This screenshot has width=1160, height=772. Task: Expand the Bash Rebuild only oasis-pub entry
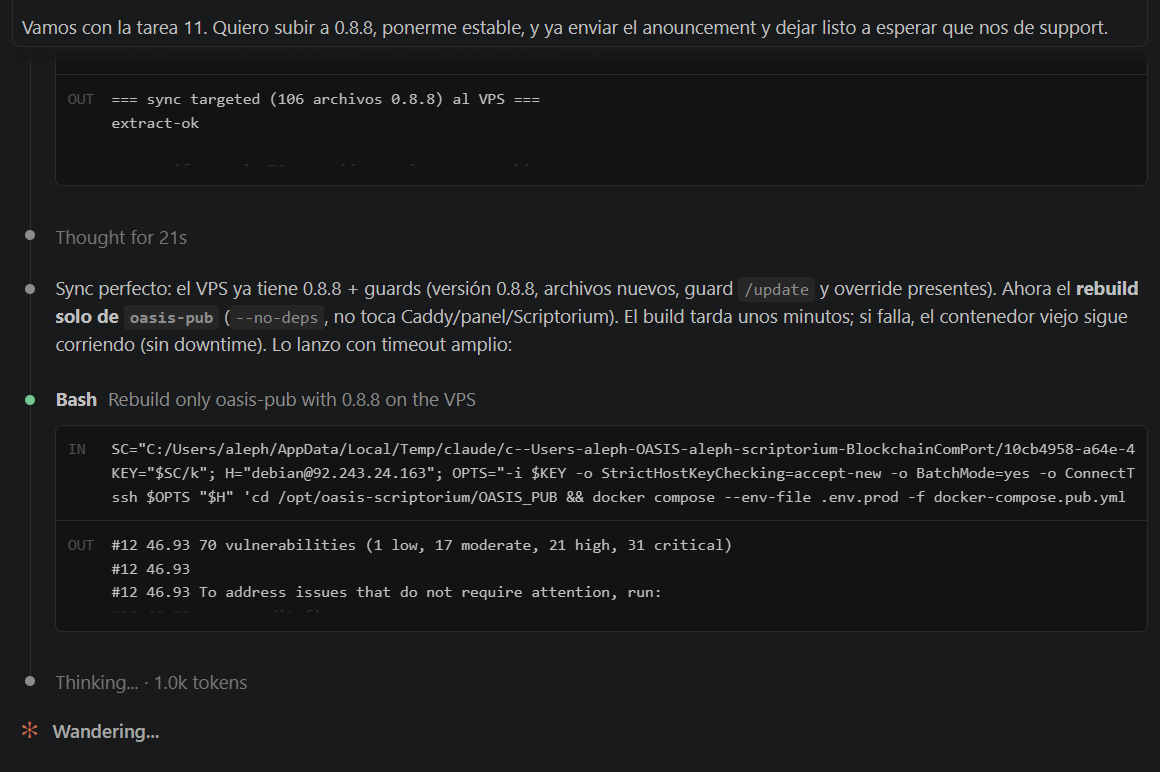point(266,399)
